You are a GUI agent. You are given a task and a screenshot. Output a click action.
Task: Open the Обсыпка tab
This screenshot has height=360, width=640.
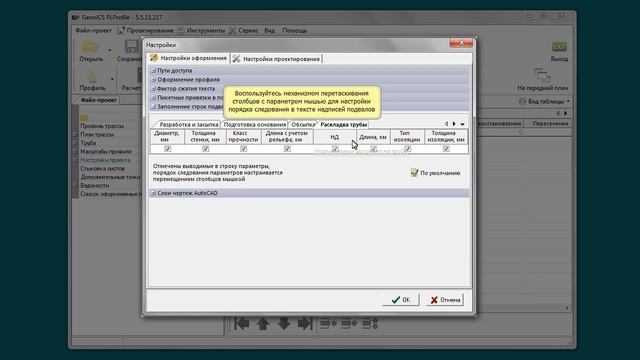(302, 124)
